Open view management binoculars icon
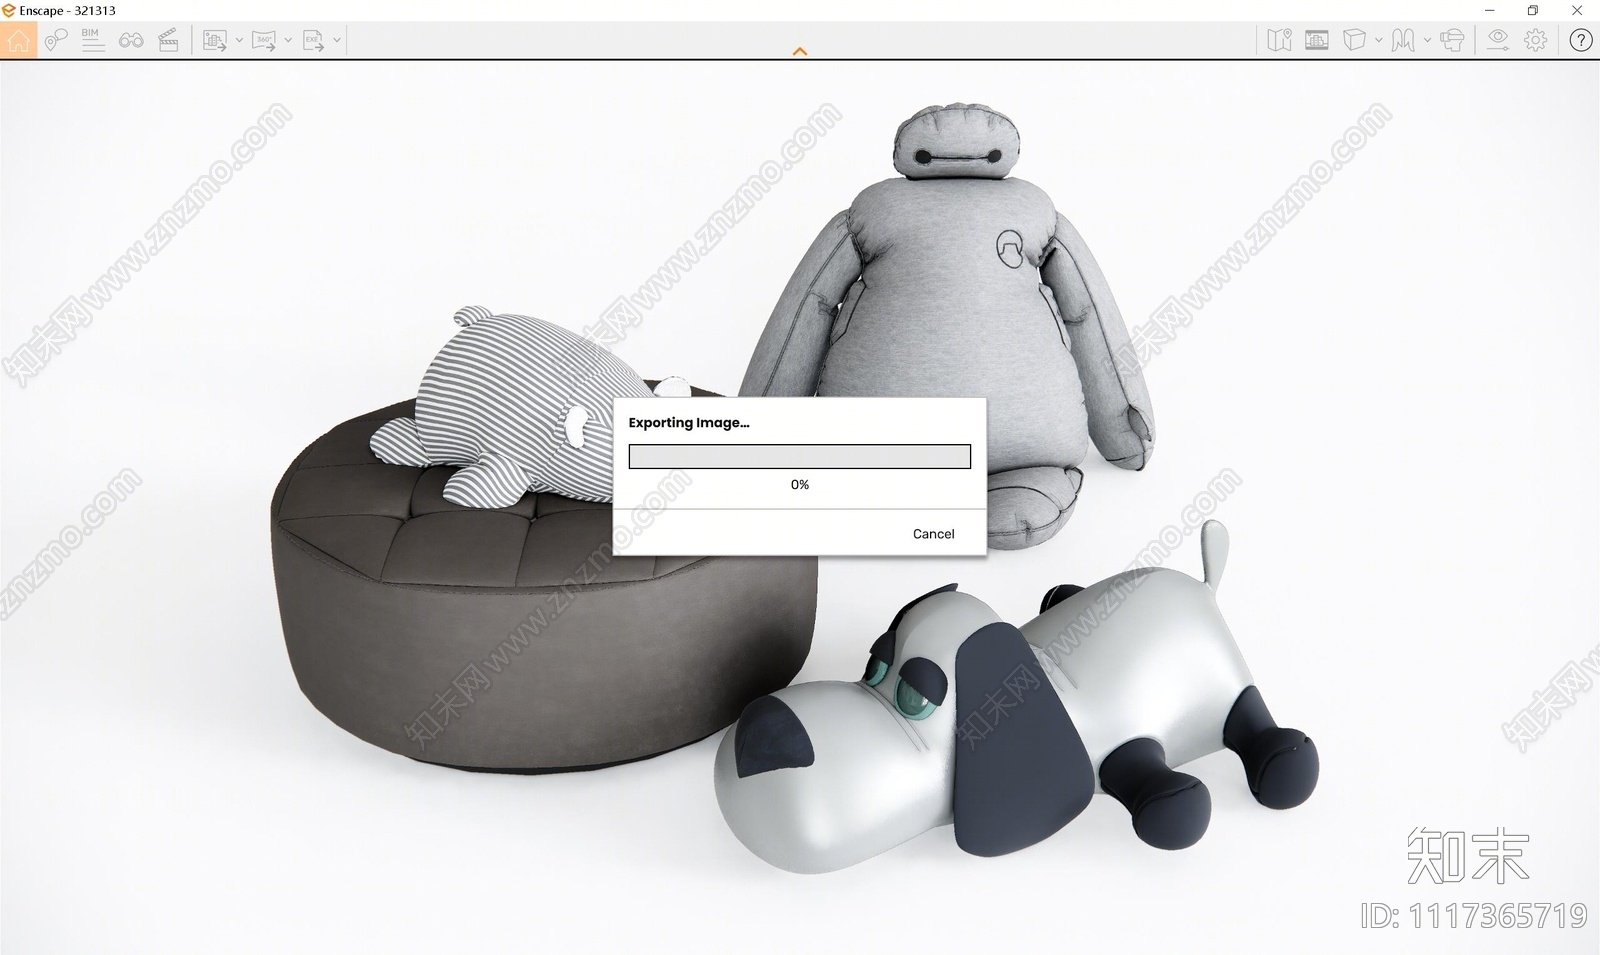 pos(131,40)
